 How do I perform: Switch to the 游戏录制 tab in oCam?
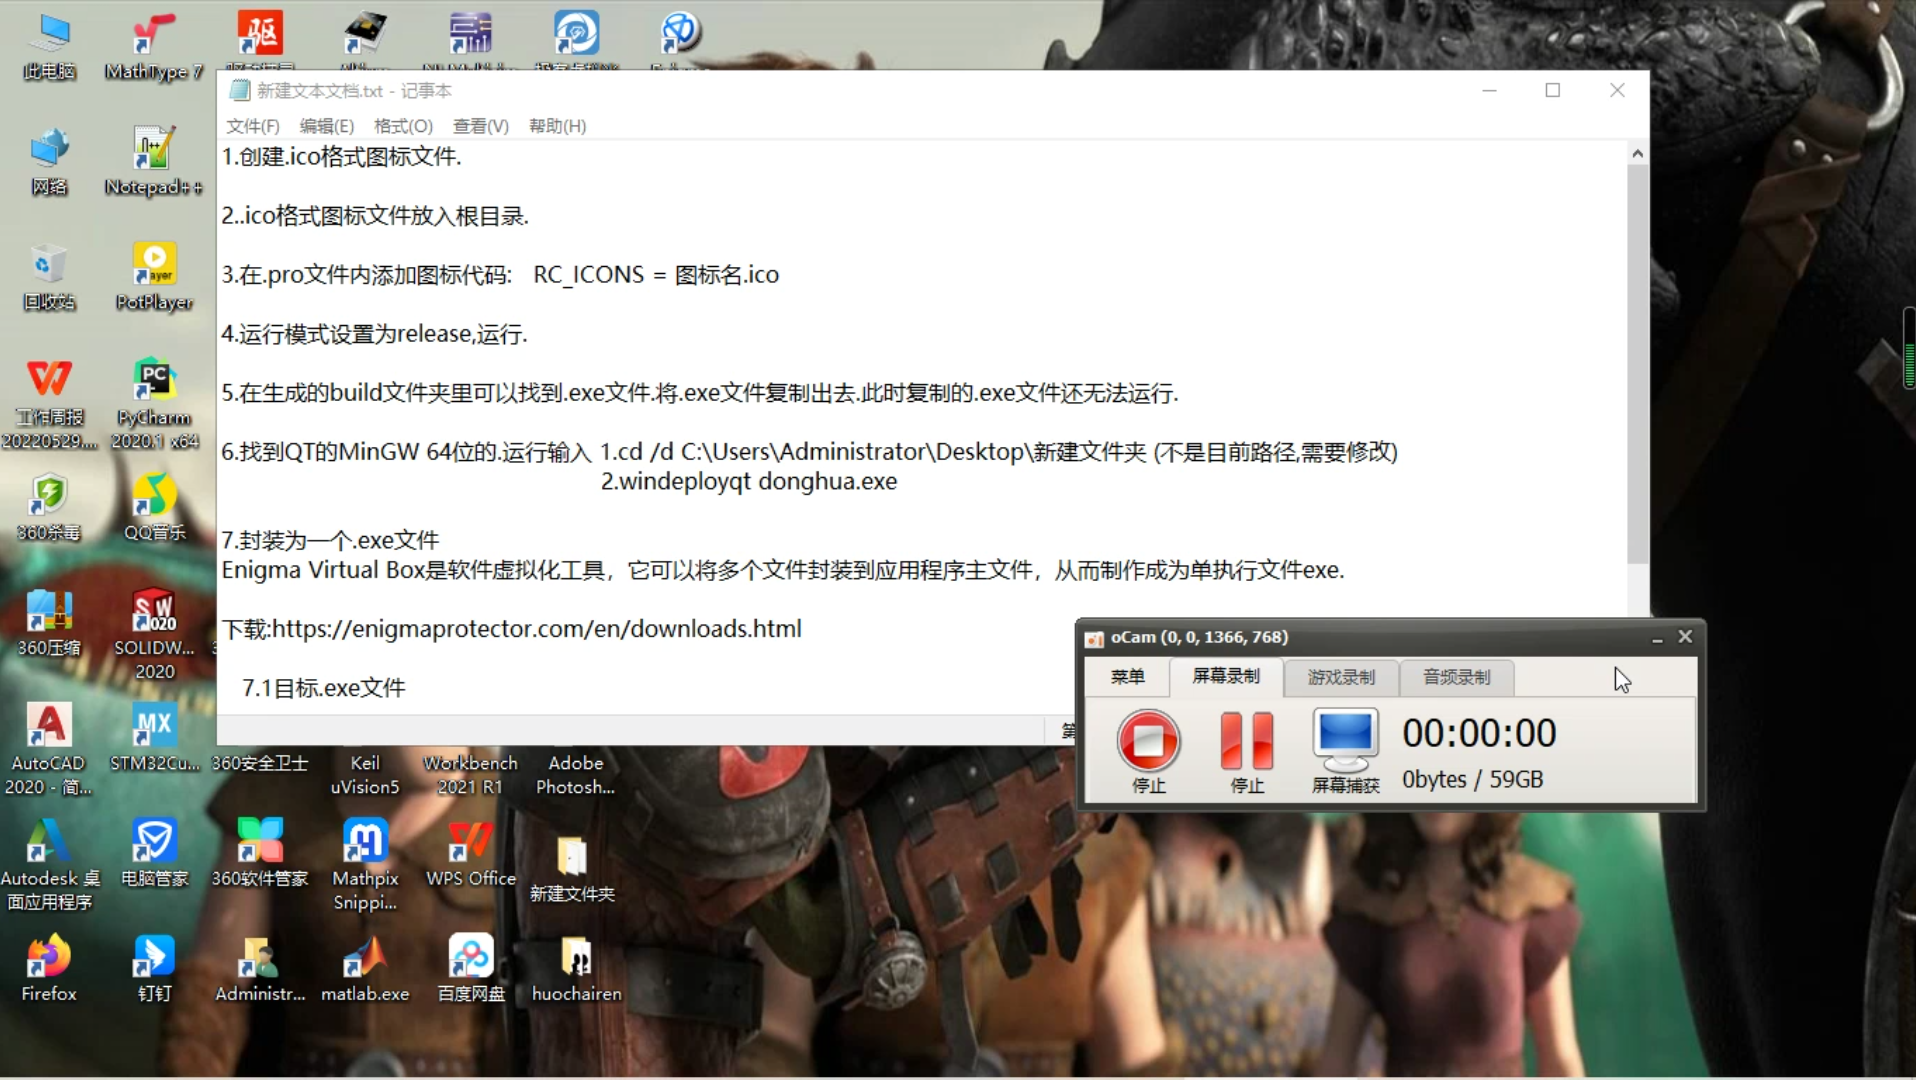(1340, 677)
